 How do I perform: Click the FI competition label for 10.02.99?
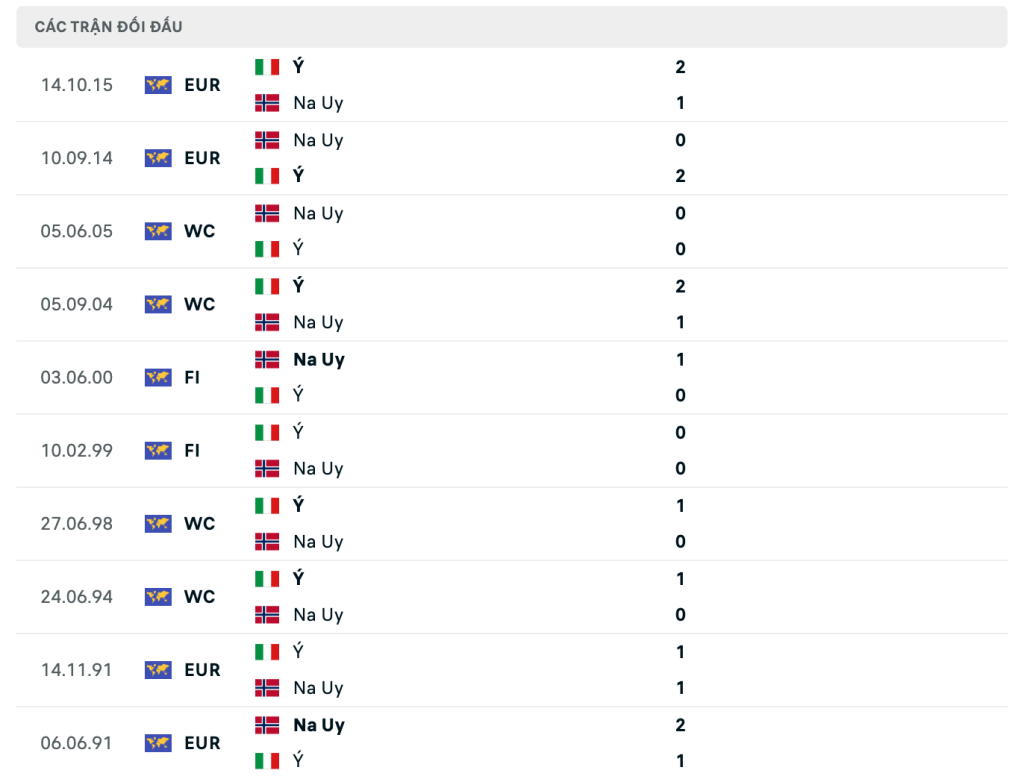192,451
